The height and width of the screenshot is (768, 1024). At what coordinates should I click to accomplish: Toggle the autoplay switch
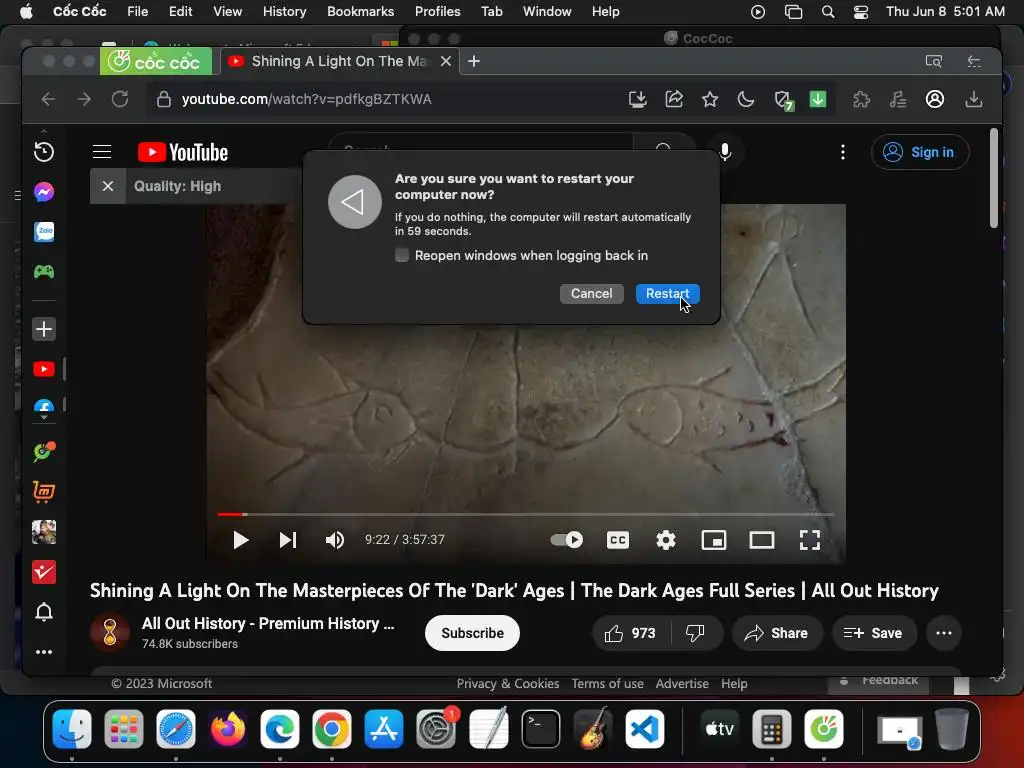coord(566,540)
